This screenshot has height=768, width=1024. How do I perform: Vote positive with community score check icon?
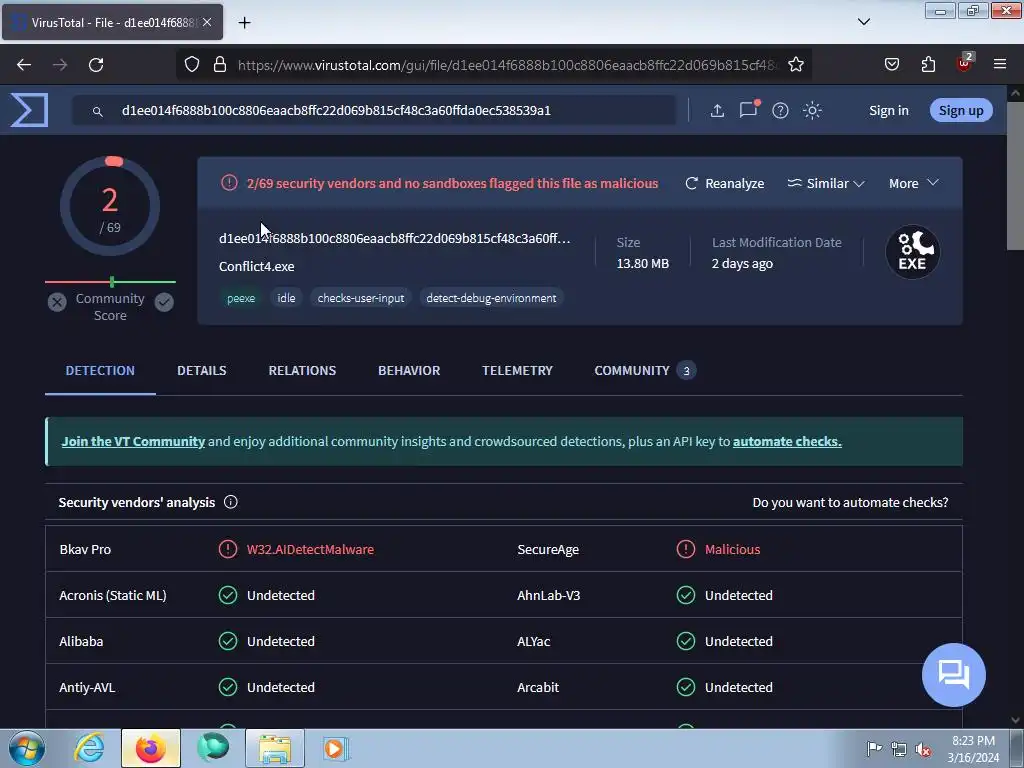click(x=164, y=302)
